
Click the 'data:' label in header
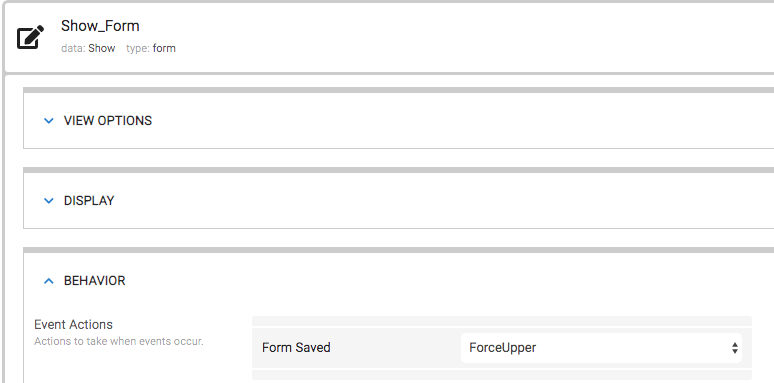[x=73, y=48]
